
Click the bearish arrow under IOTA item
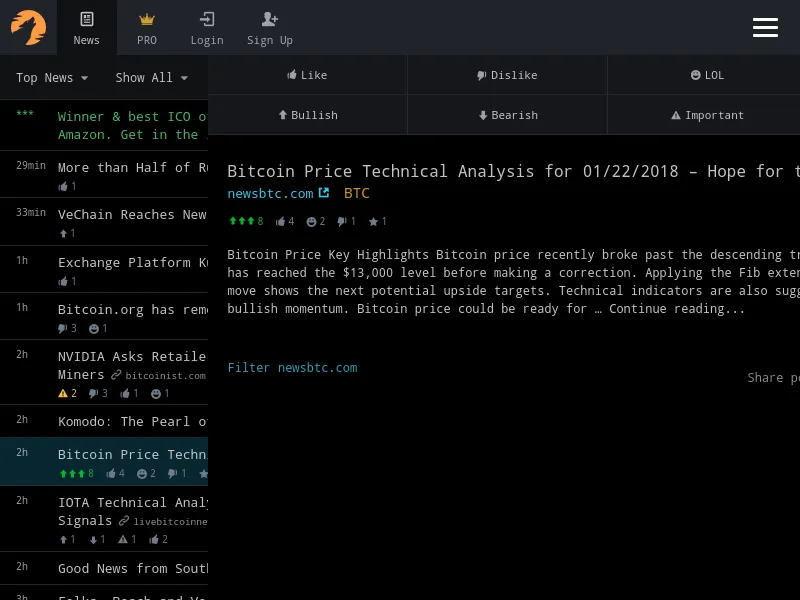point(93,539)
